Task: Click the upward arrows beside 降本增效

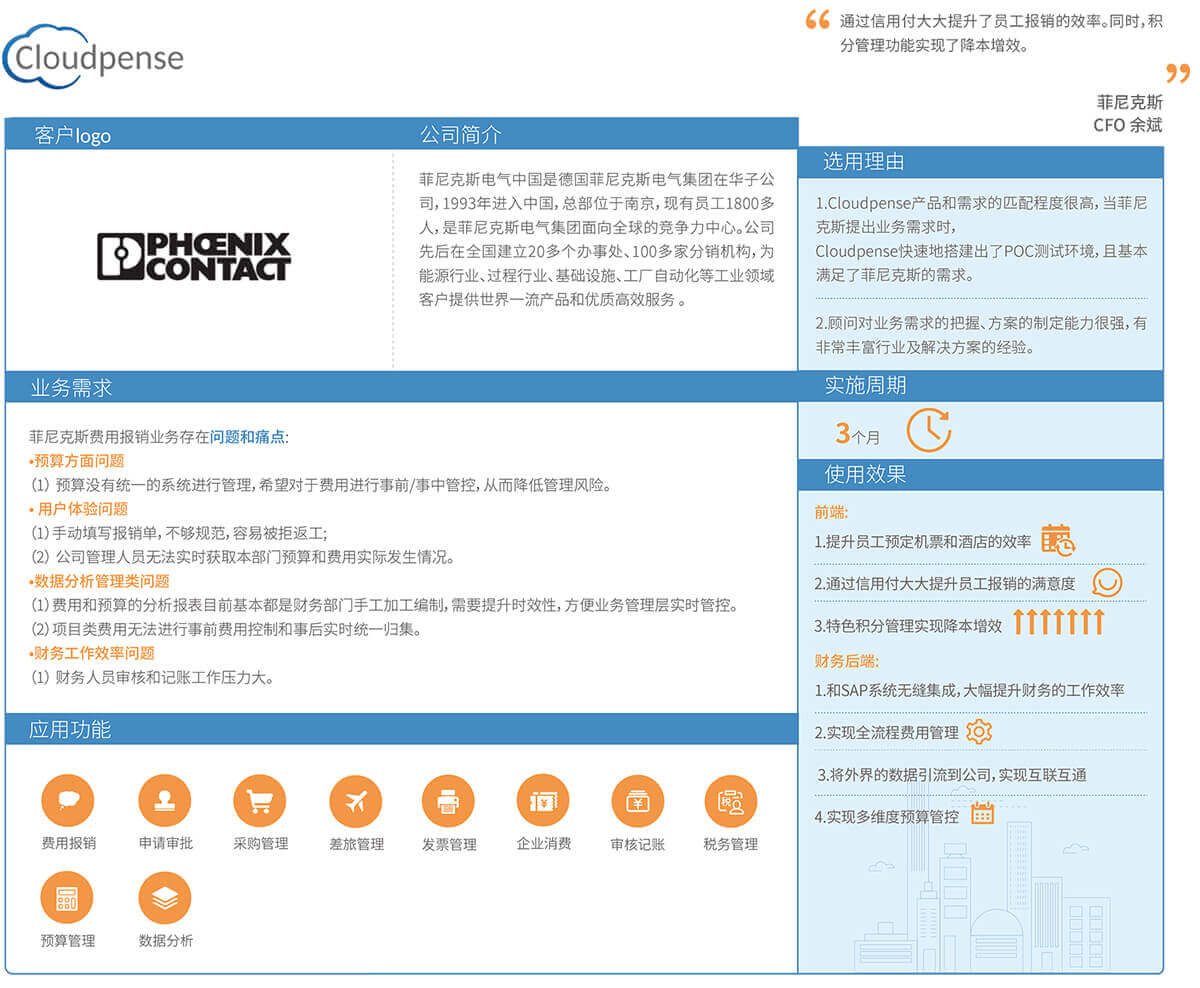Action: [1058, 622]
